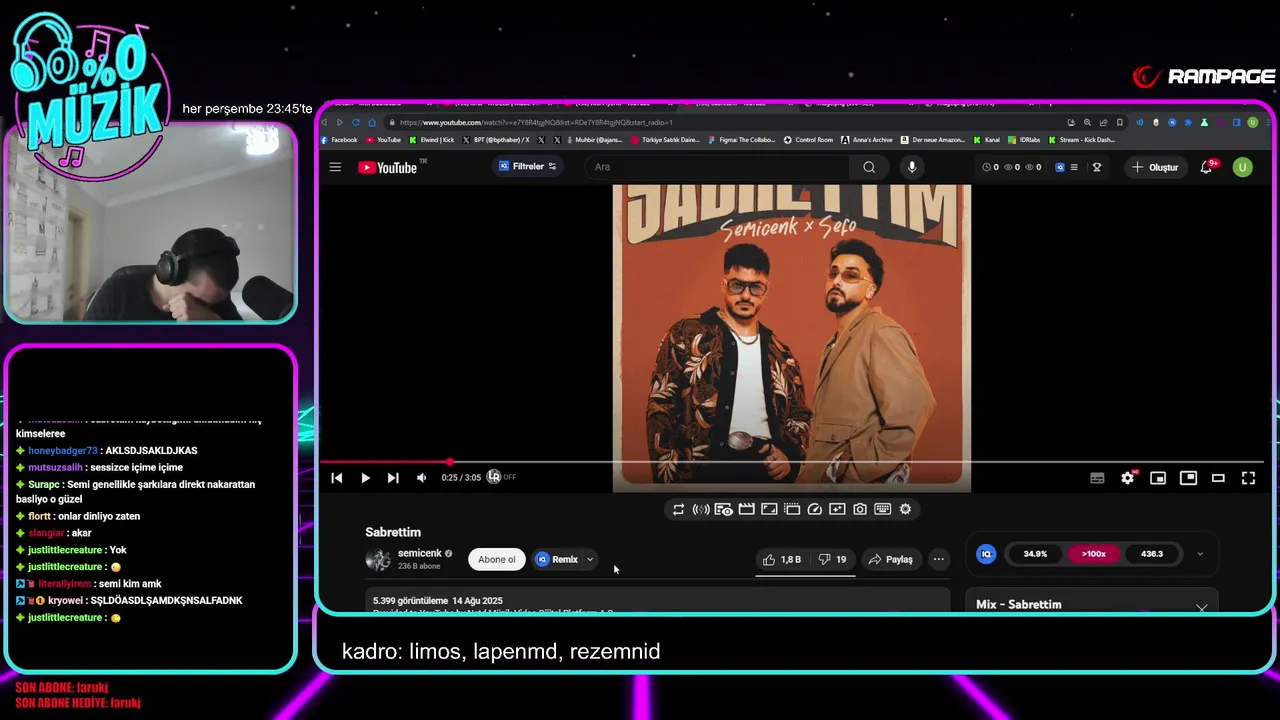Open the Facebook bookmark
This screenshot has height=720, width=1280.
339,140
